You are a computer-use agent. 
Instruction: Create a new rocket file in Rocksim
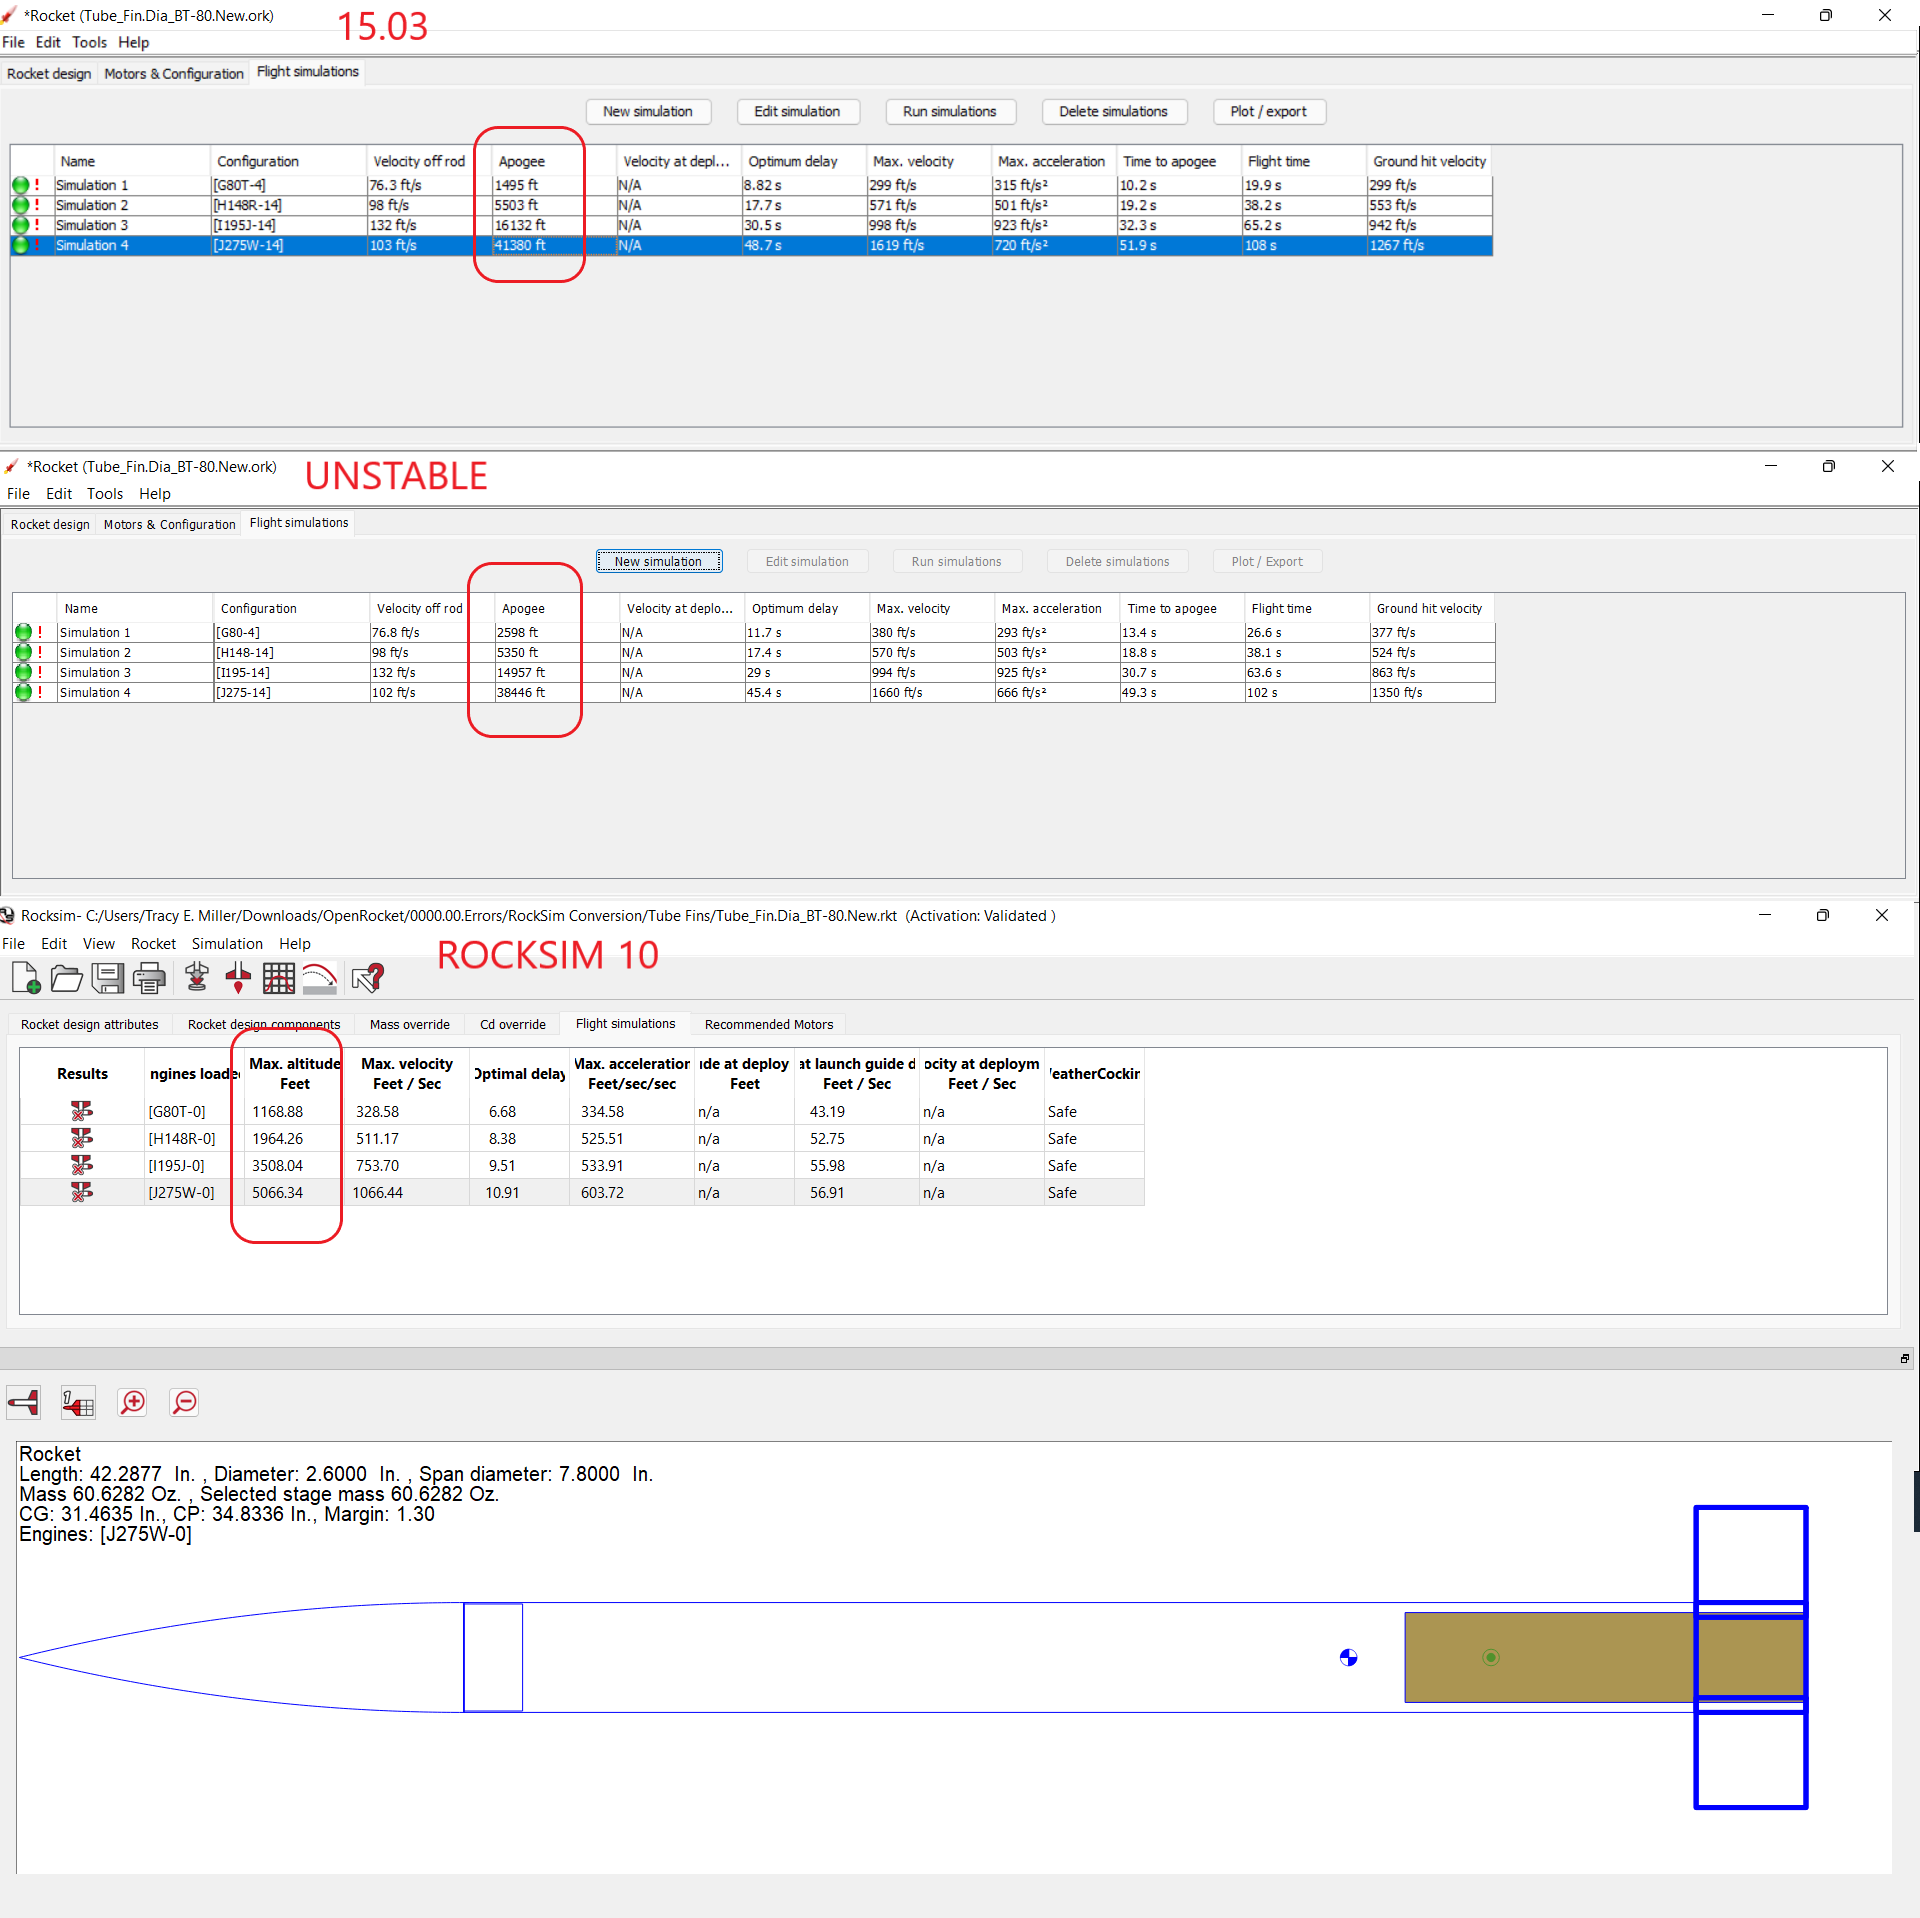25,978
